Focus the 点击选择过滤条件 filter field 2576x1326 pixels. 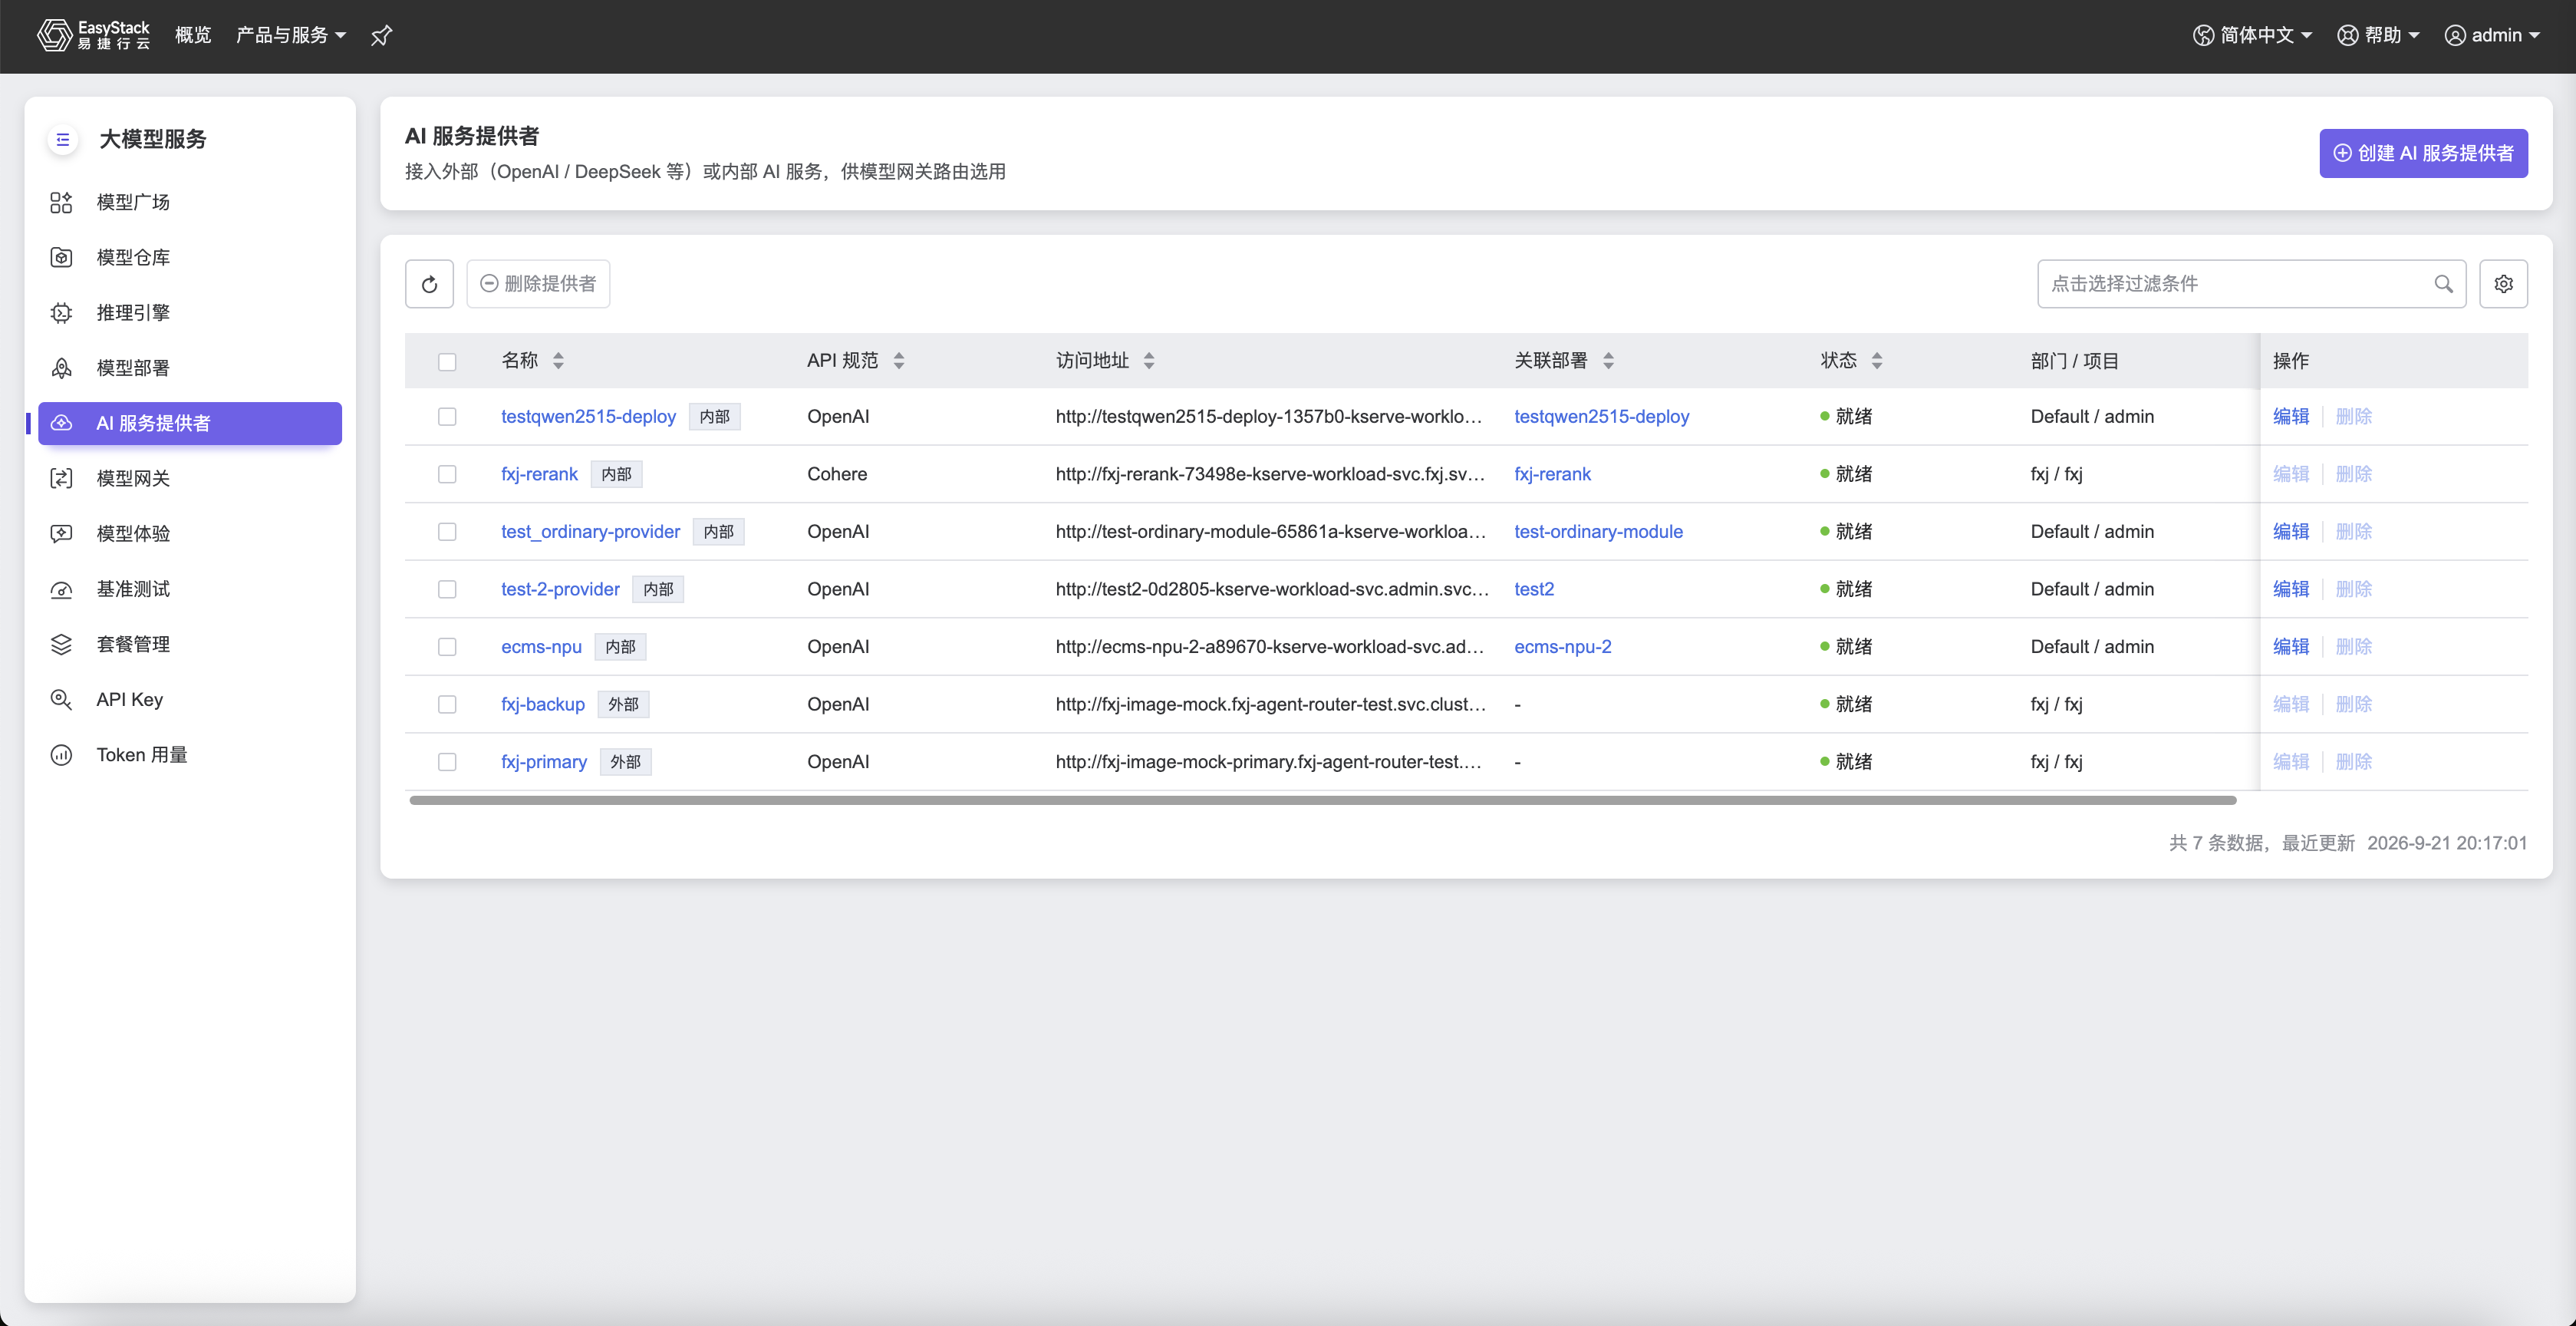coord(2251,284)
